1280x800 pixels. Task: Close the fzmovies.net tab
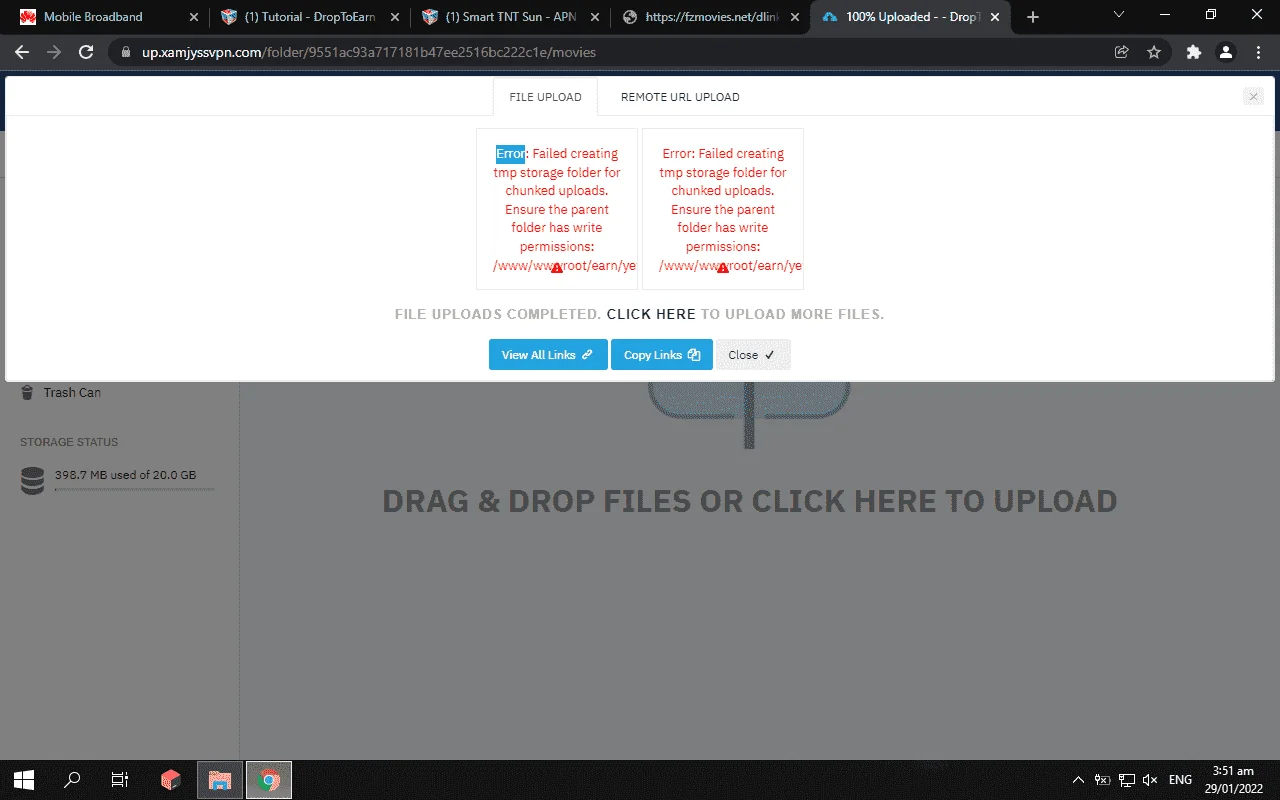coord(796,17)
